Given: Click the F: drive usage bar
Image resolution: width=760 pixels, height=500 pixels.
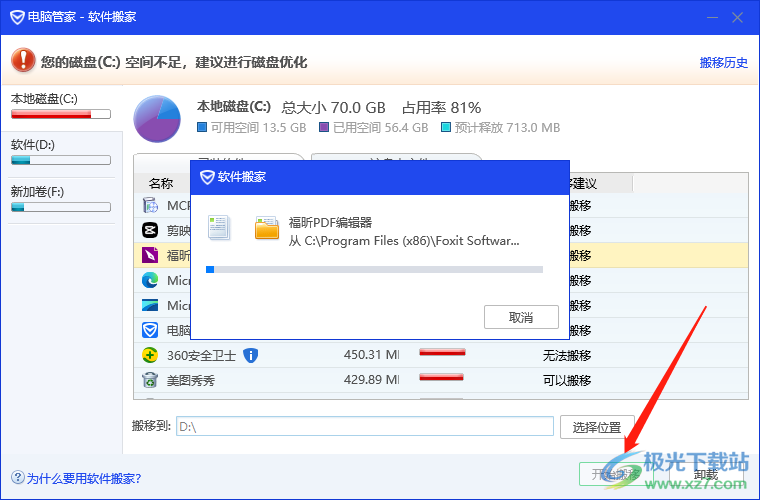Looking at the screenshot, I should click(x=61, y=207).
